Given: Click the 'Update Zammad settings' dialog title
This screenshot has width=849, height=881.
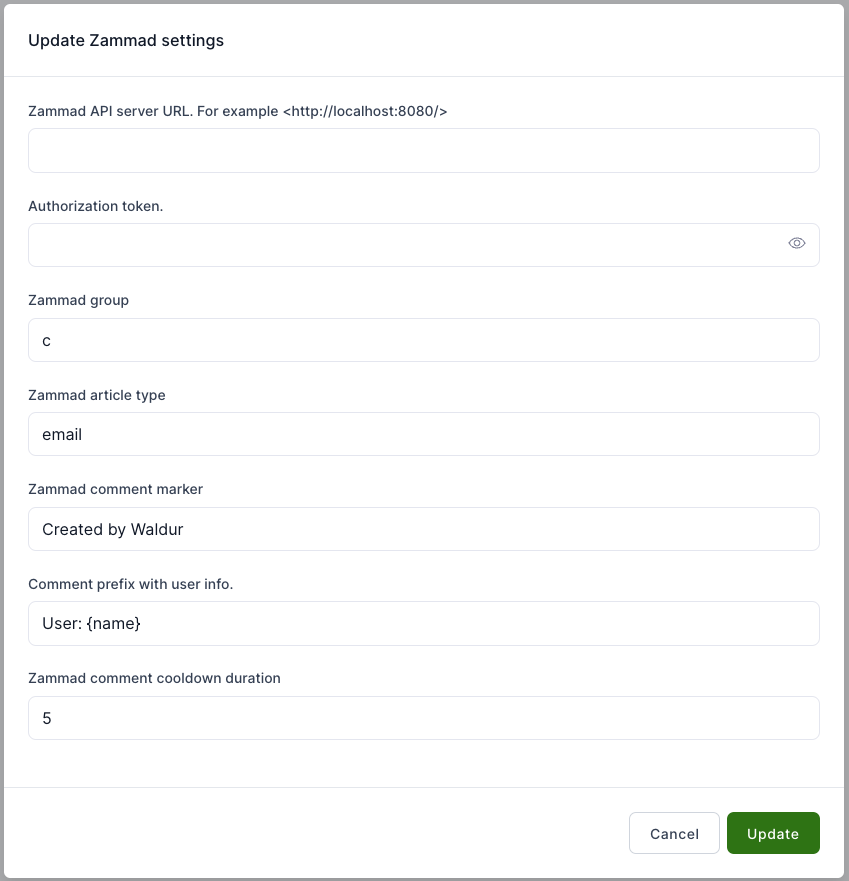Looking at the screenshot, I should click(126, 41).
